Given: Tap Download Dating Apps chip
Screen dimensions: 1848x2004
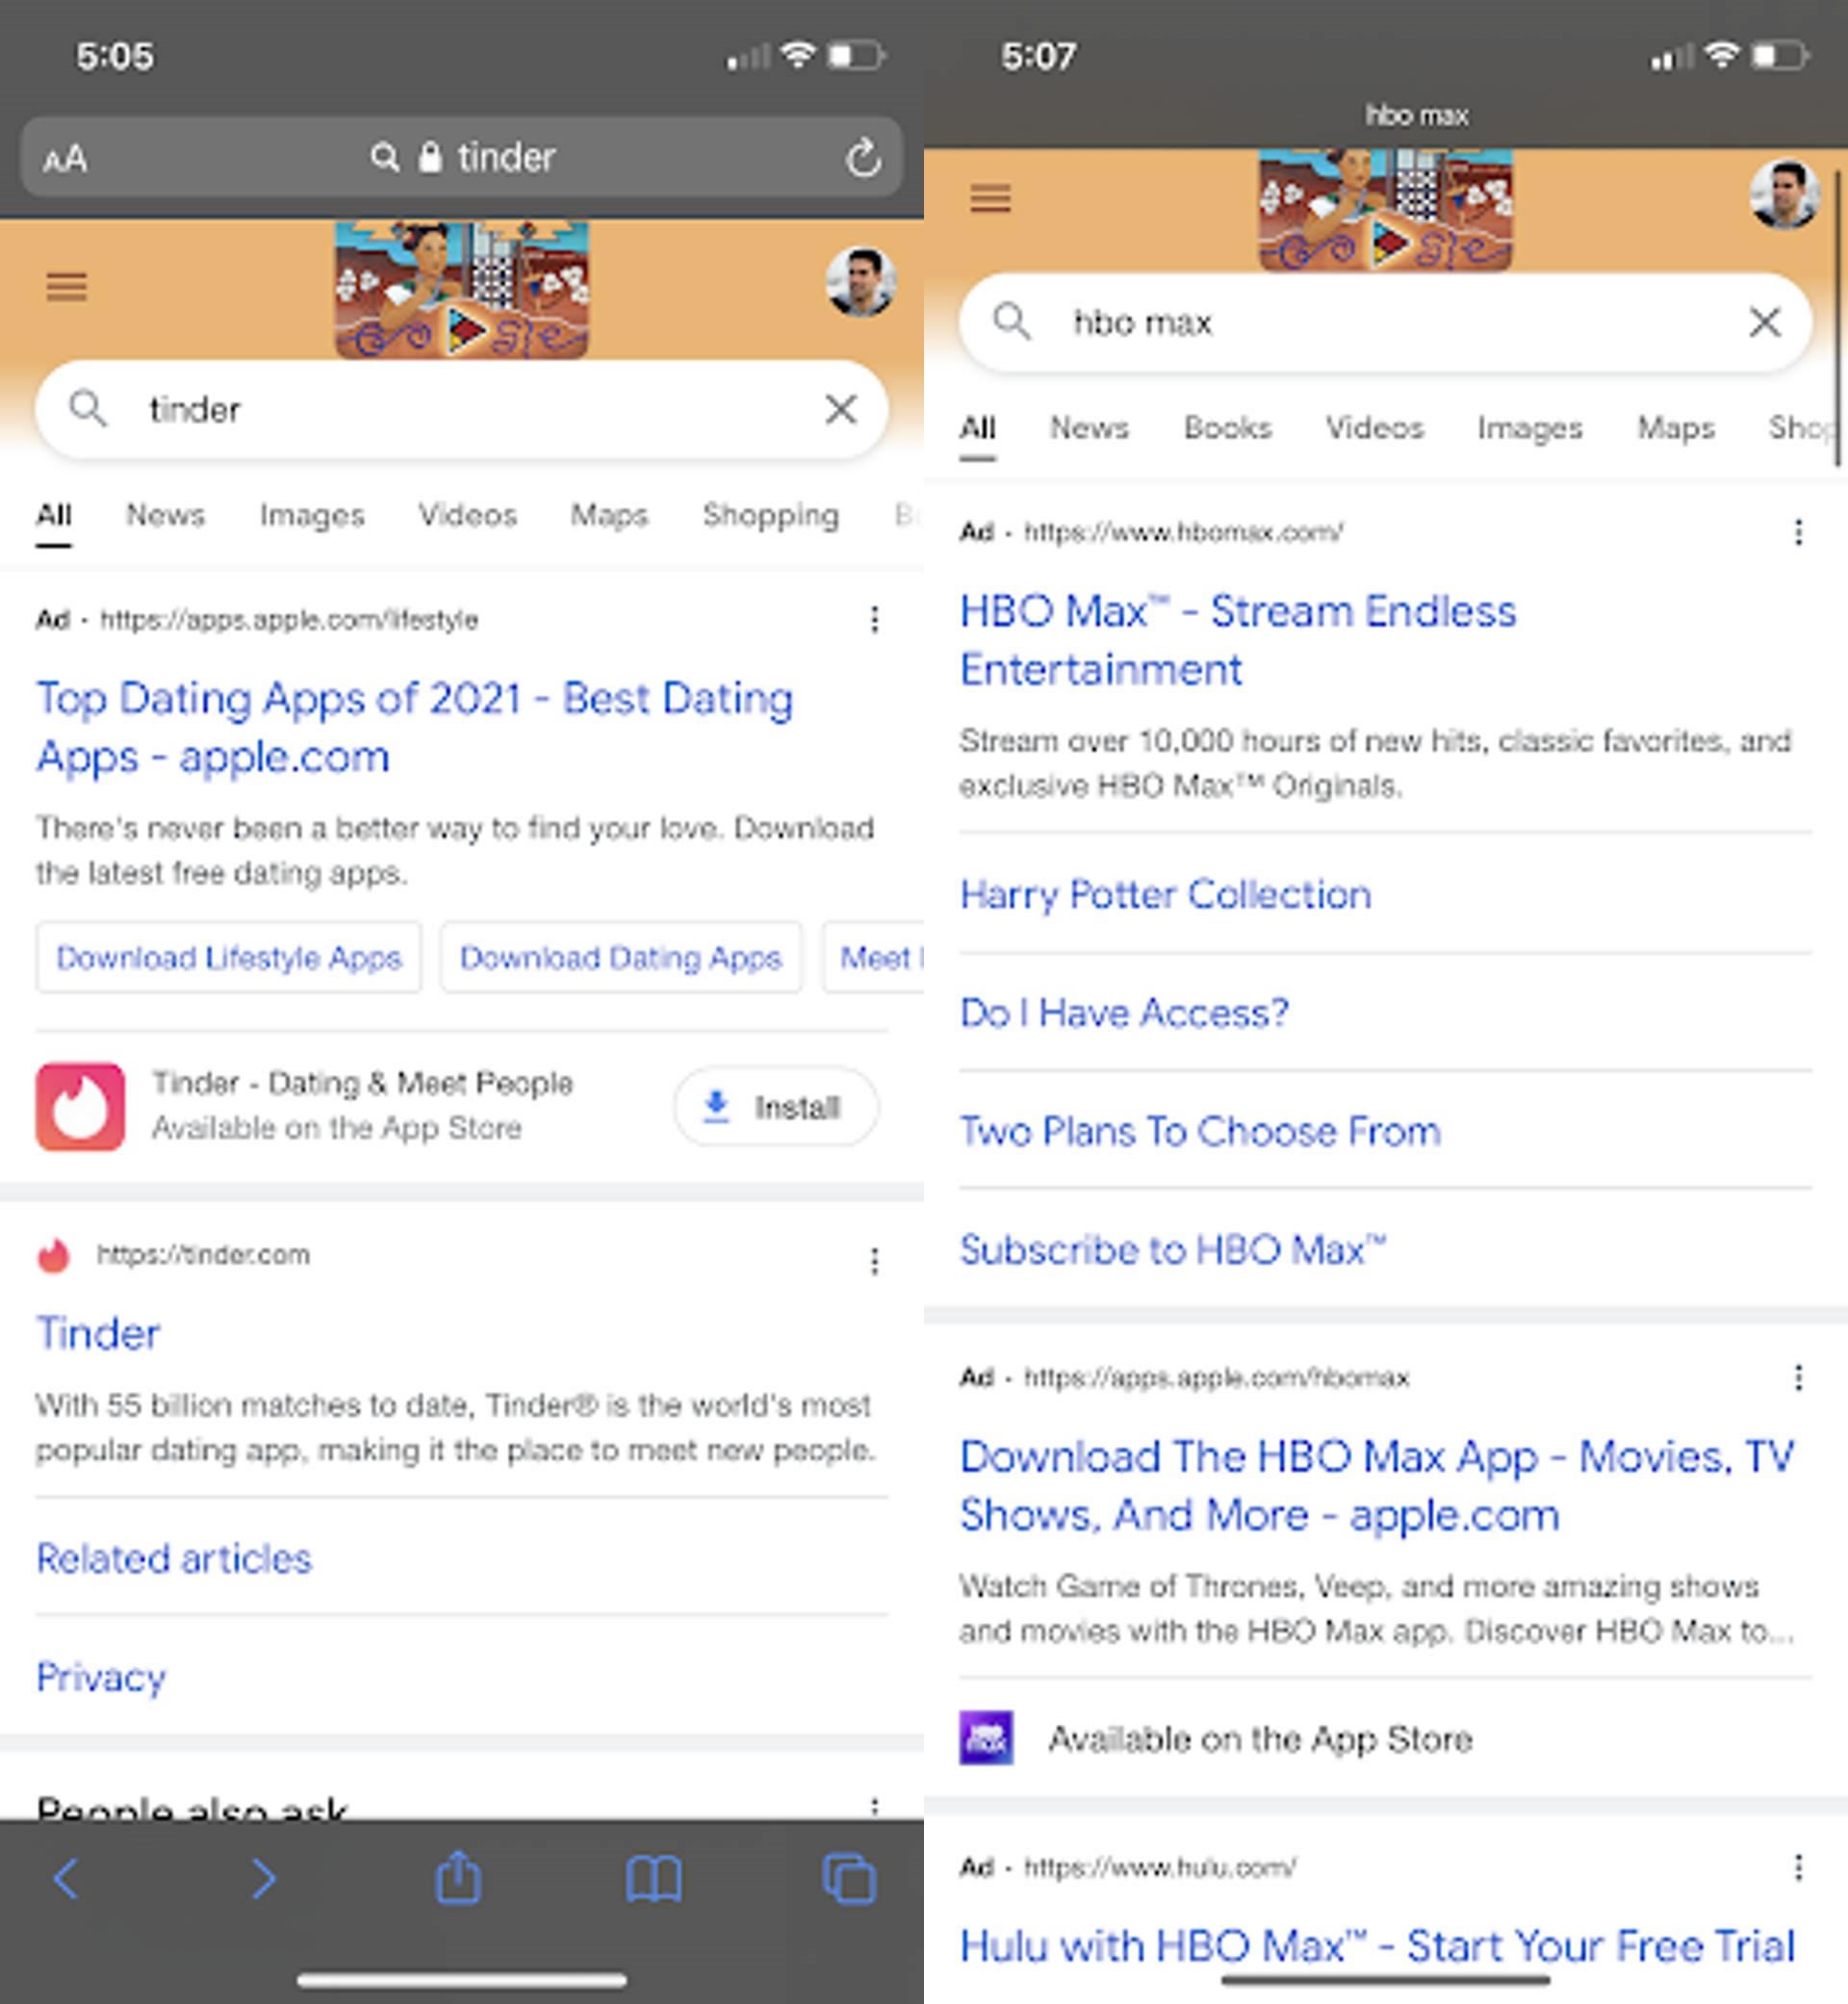Looking at the screenshot, I should [x=621, y=958].
